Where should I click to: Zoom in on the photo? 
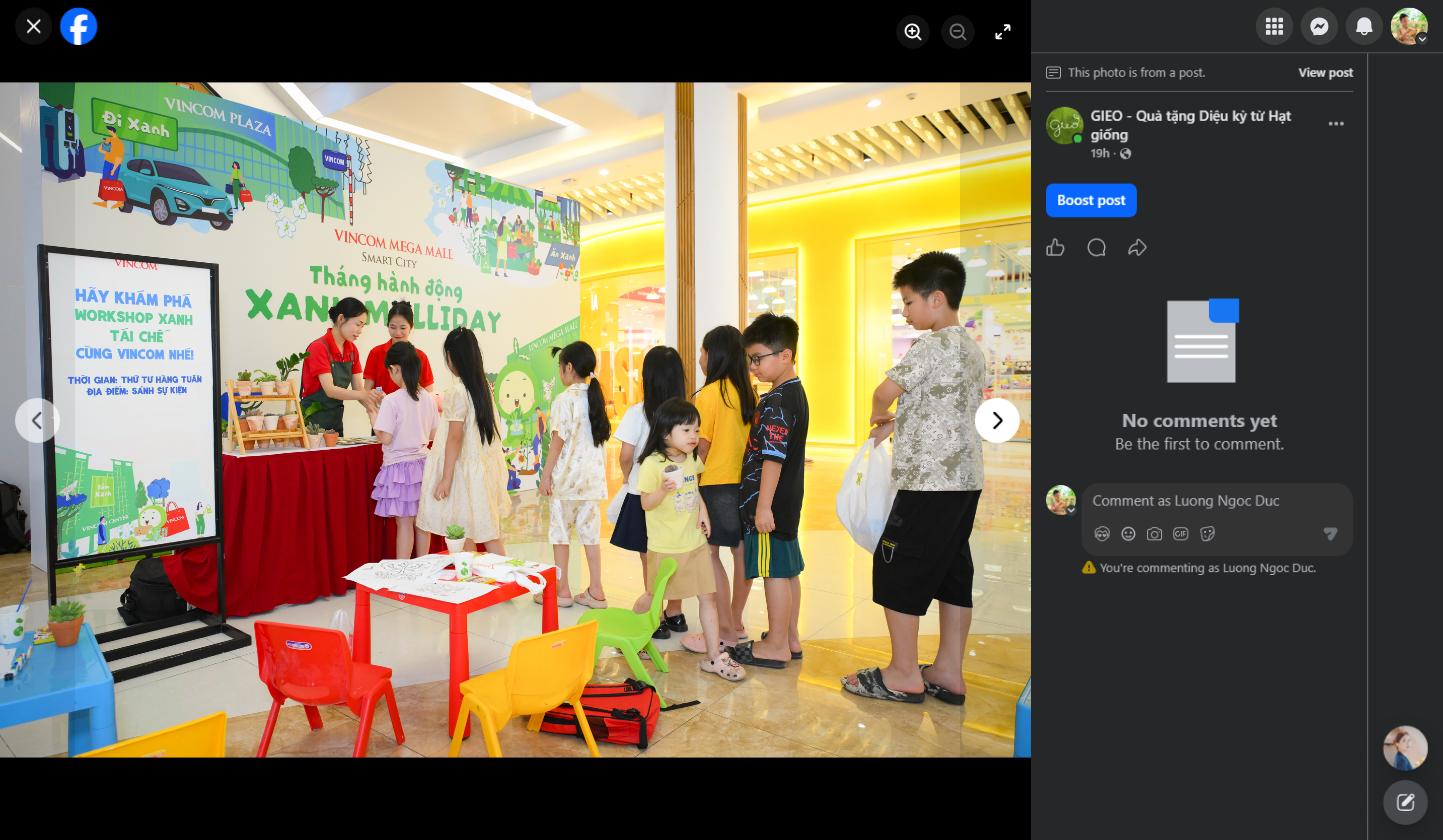coord(913,32)
